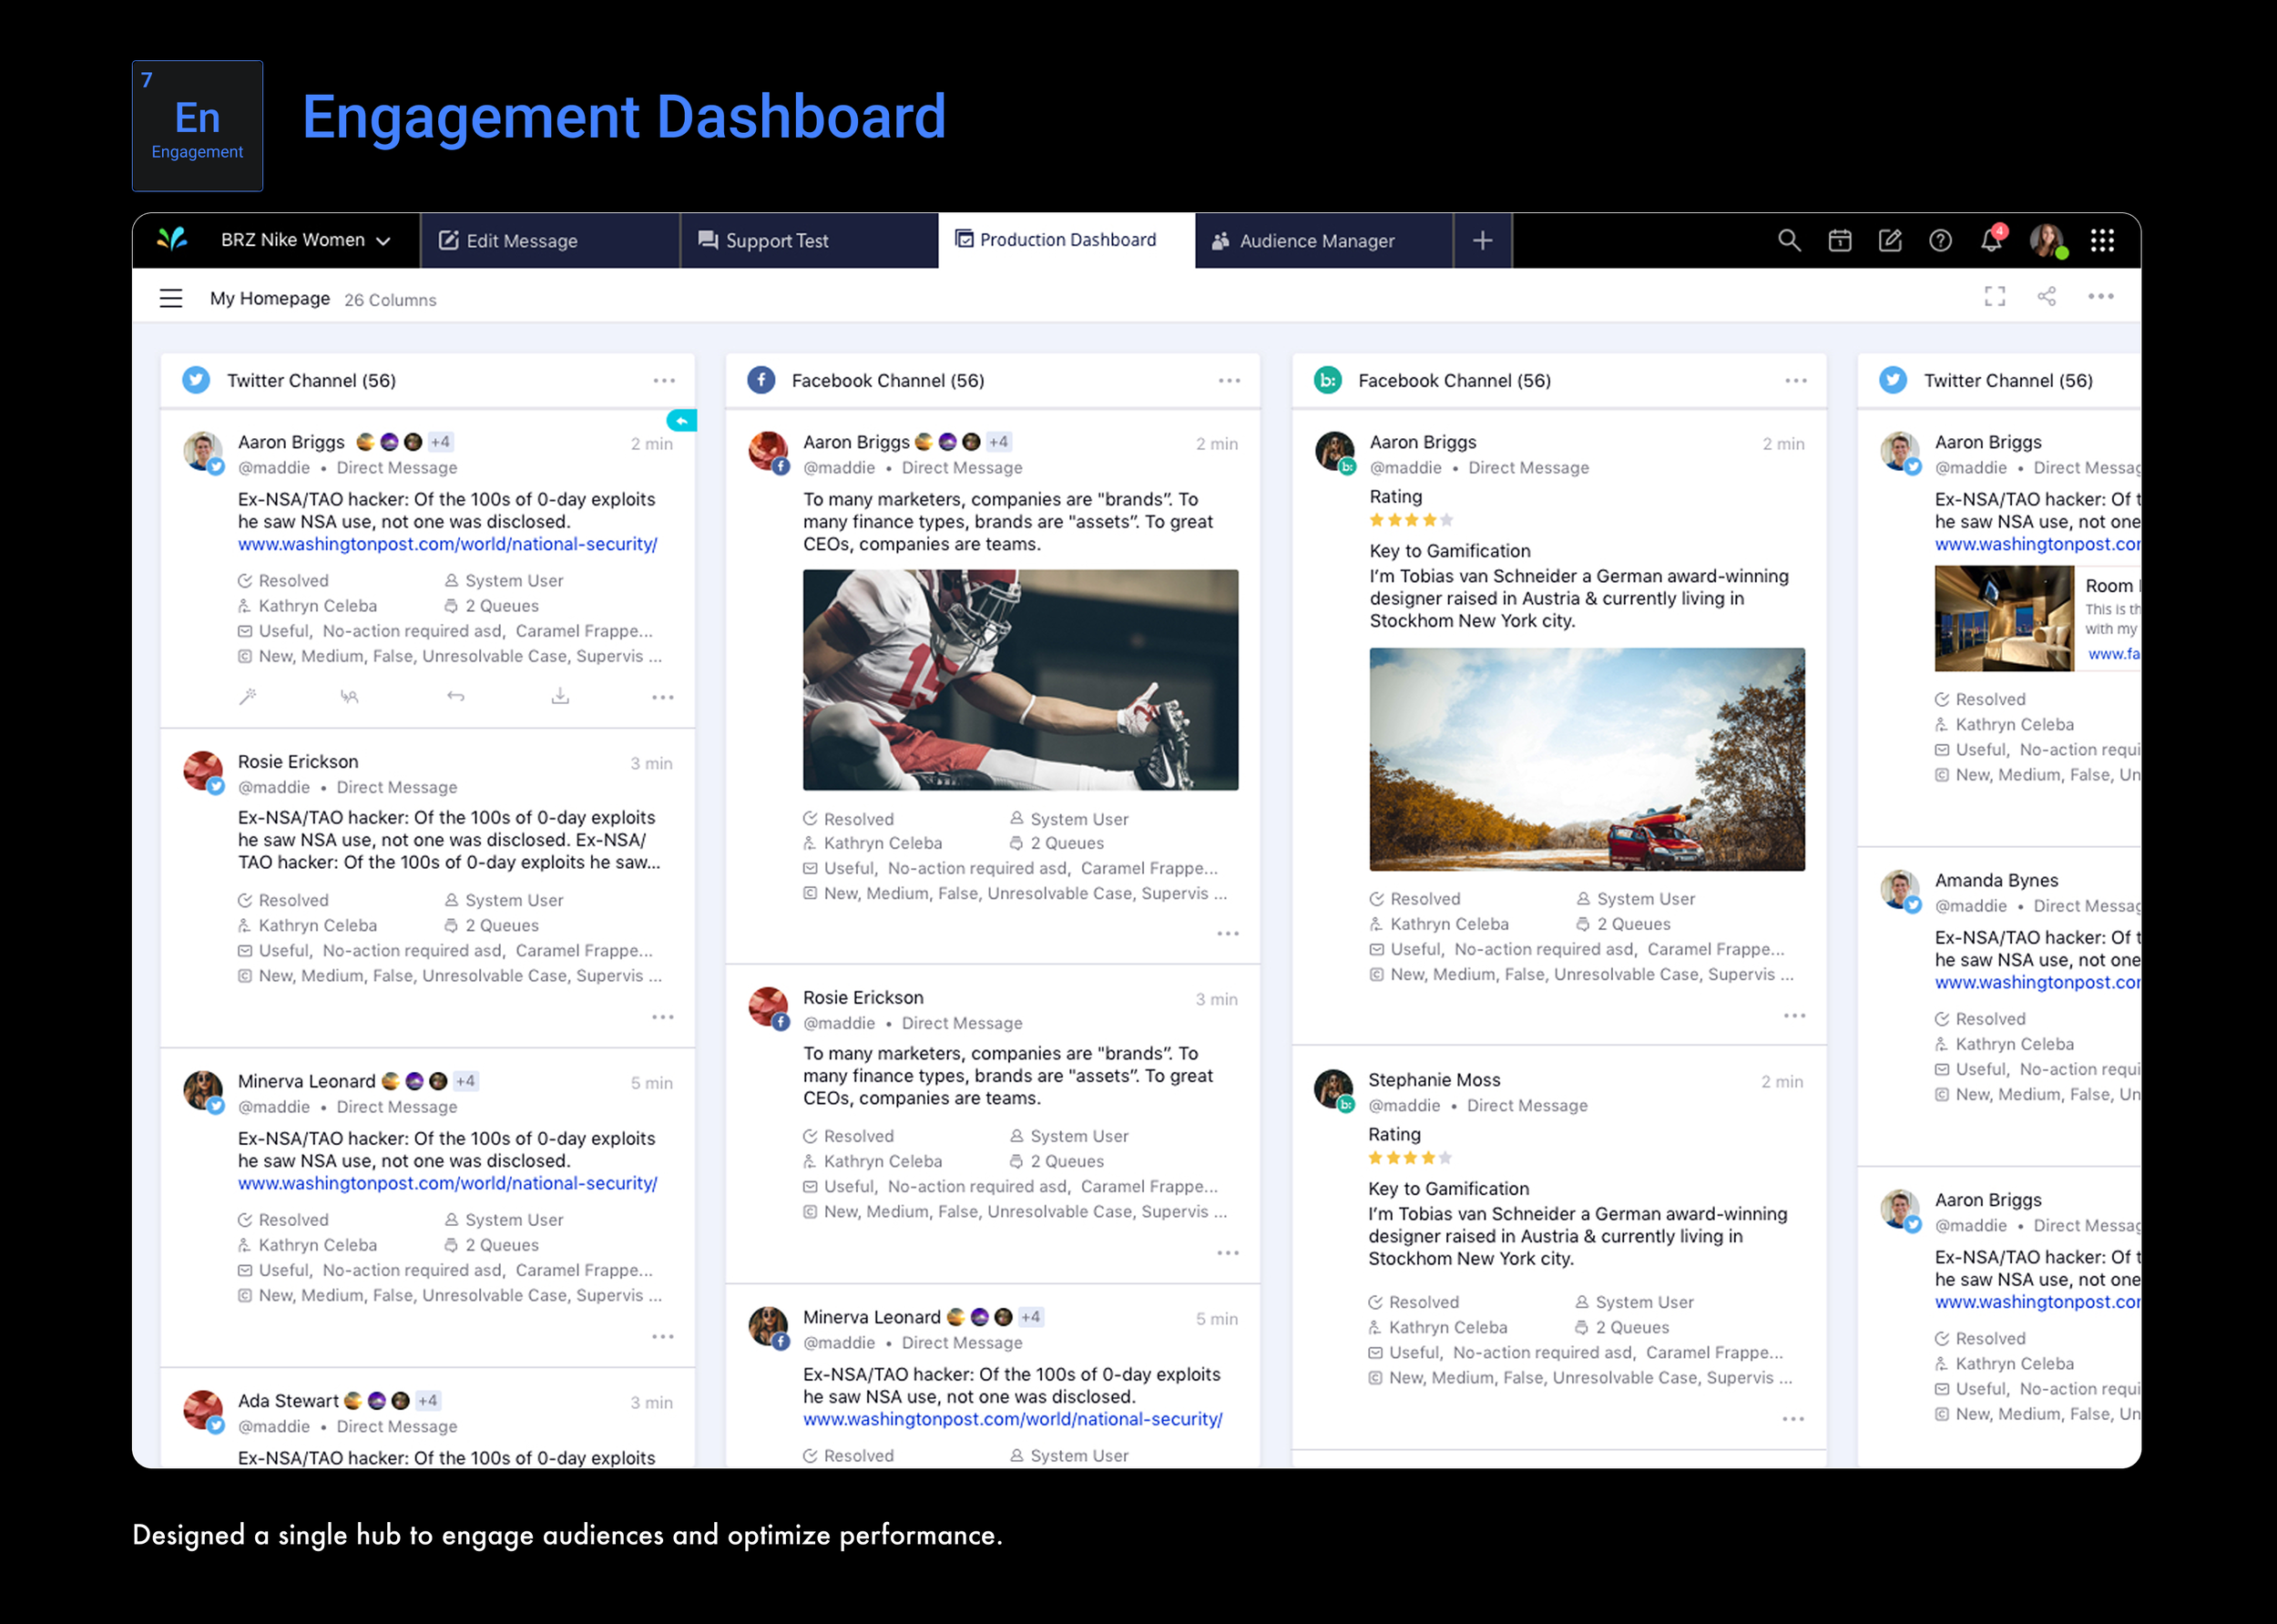Screen dimensions: 2277x1624
Task: Click the notifications bell icon
Action: click(x=1991, y=241)
